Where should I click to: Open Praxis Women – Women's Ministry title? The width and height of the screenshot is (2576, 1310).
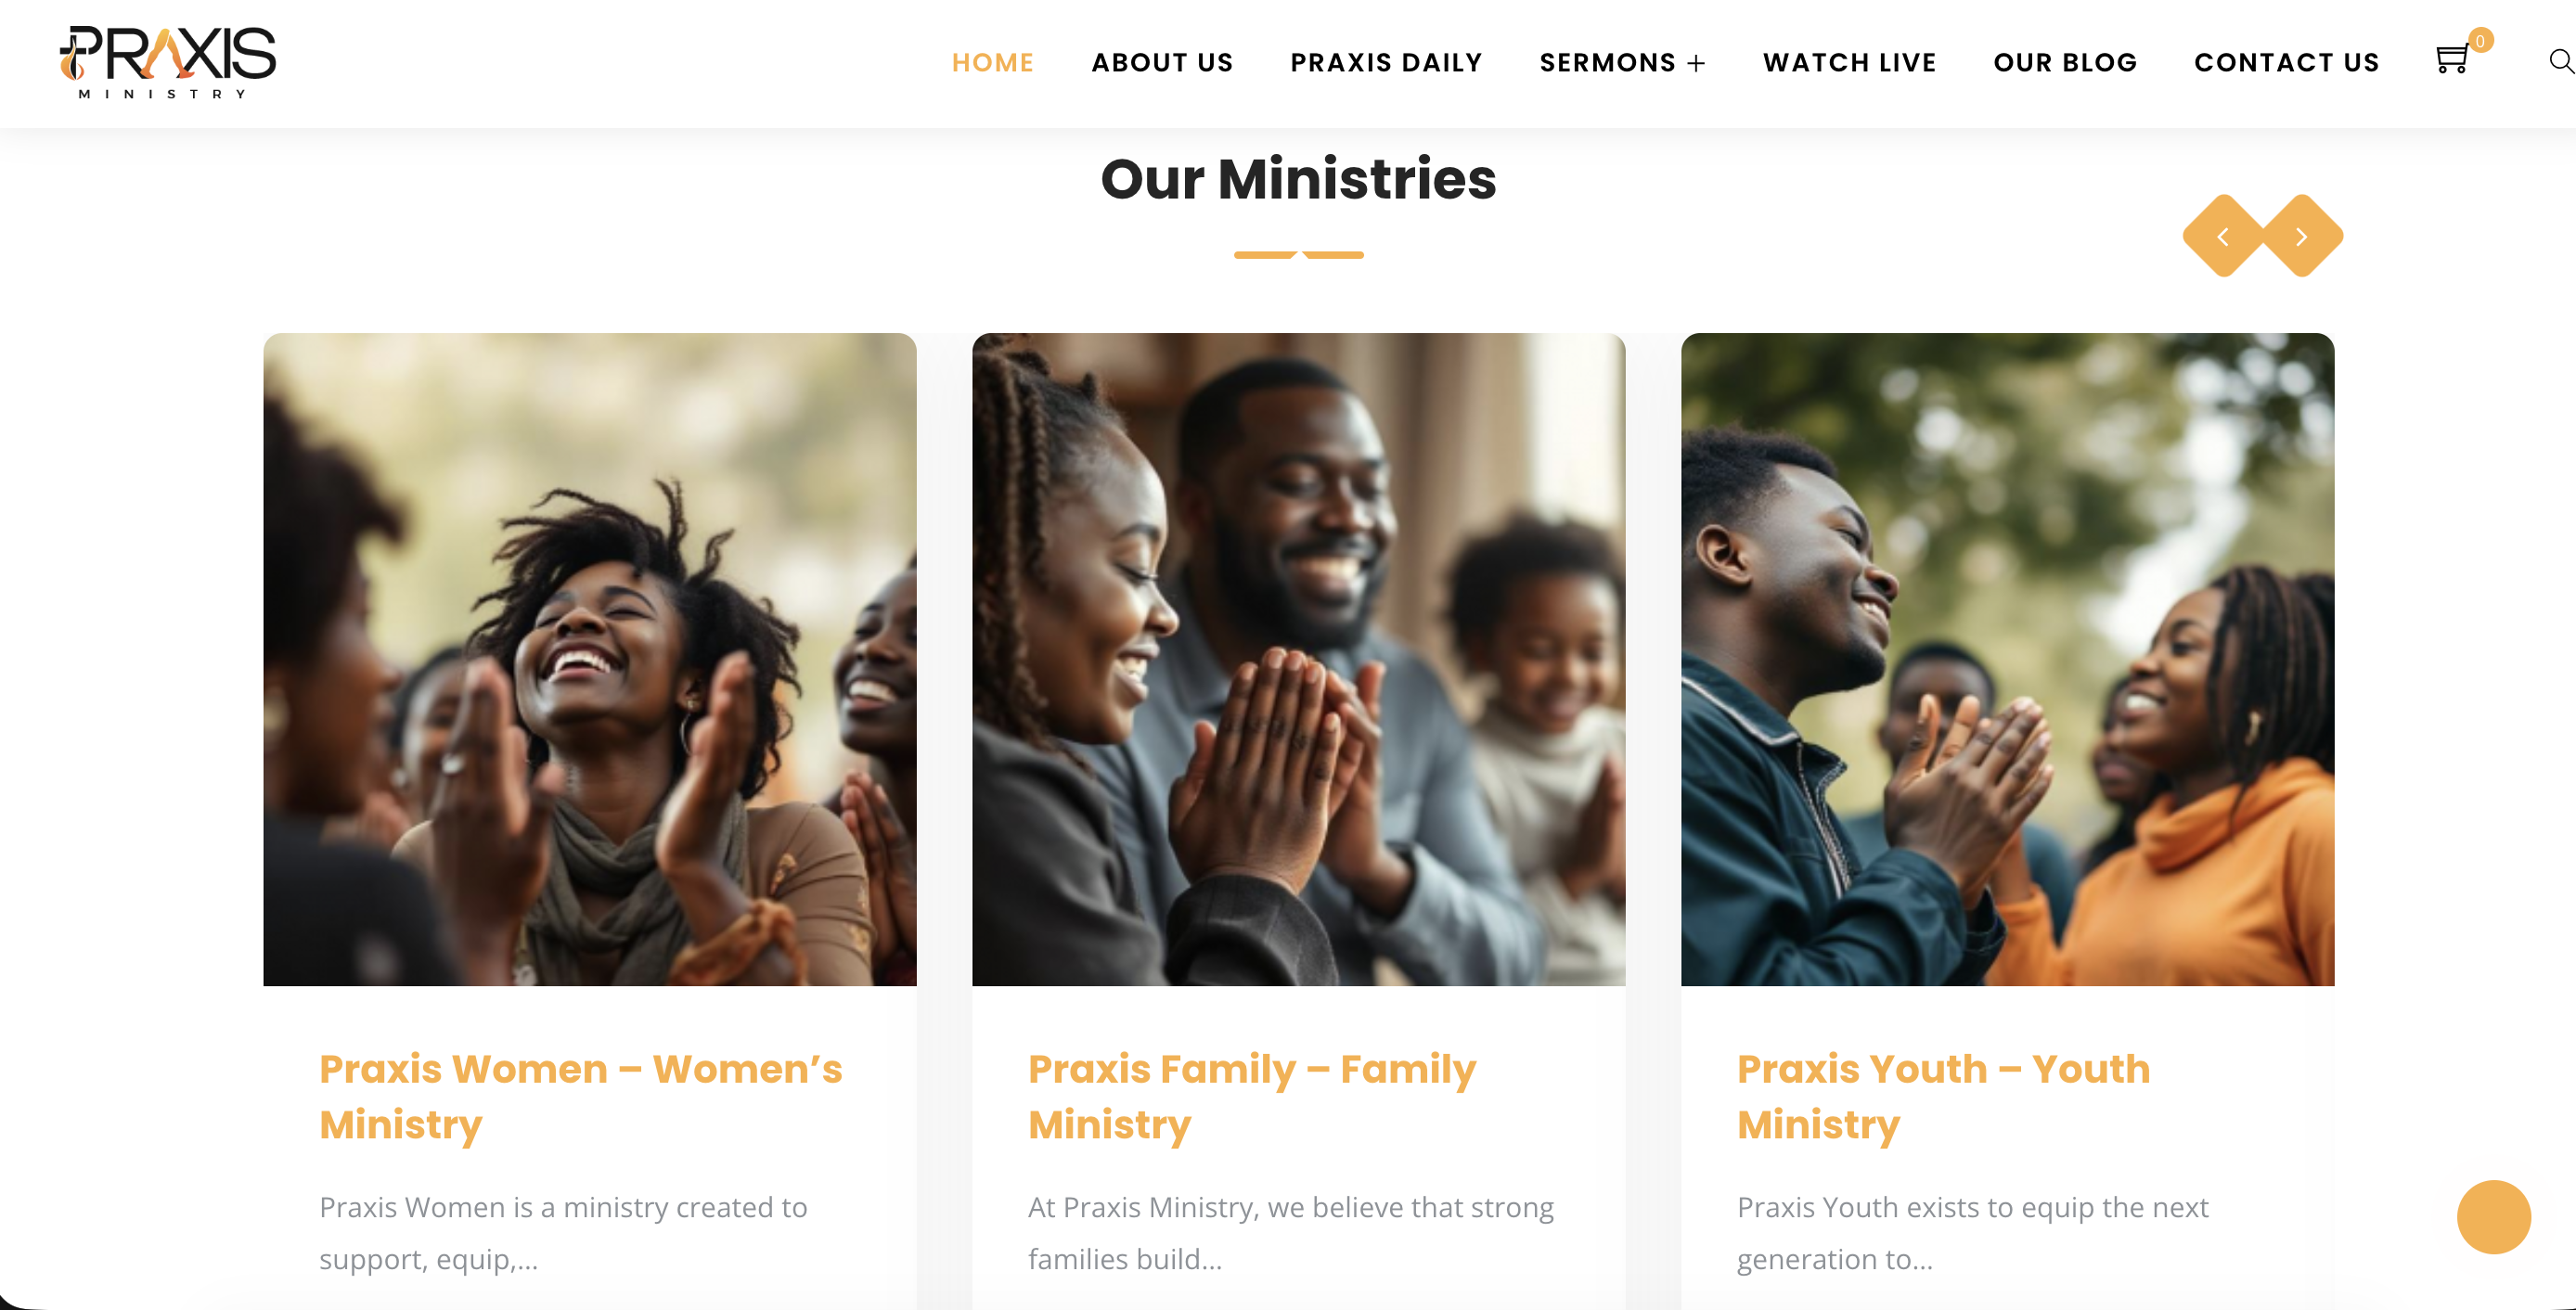click(580, 1096)
